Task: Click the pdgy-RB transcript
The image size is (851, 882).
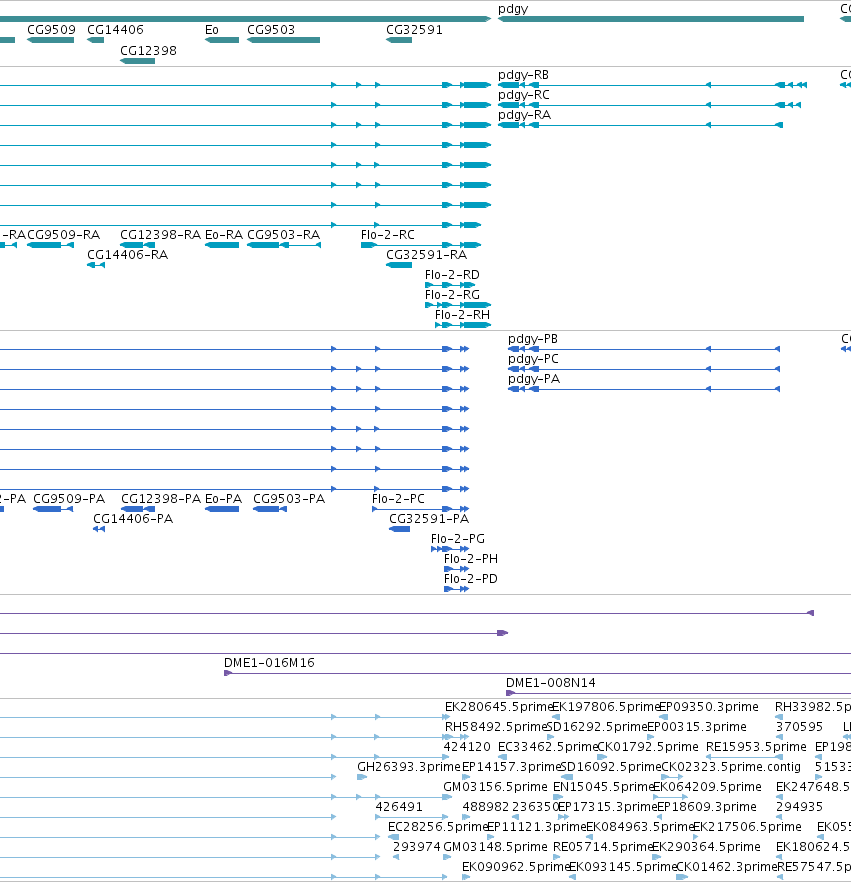Action: click(x=652, y=85)
